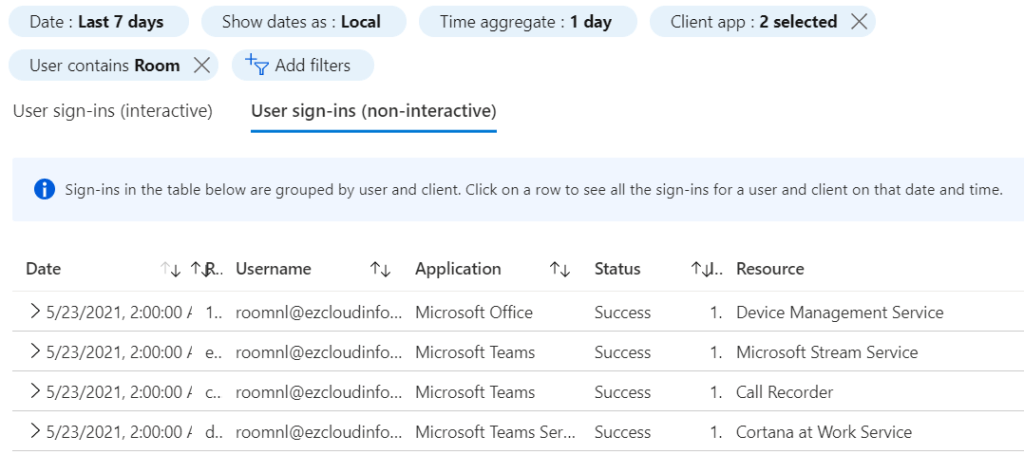Remove the User contains Room filter
This screenshot has width=1024, height=455.
[x=201, y=66]
